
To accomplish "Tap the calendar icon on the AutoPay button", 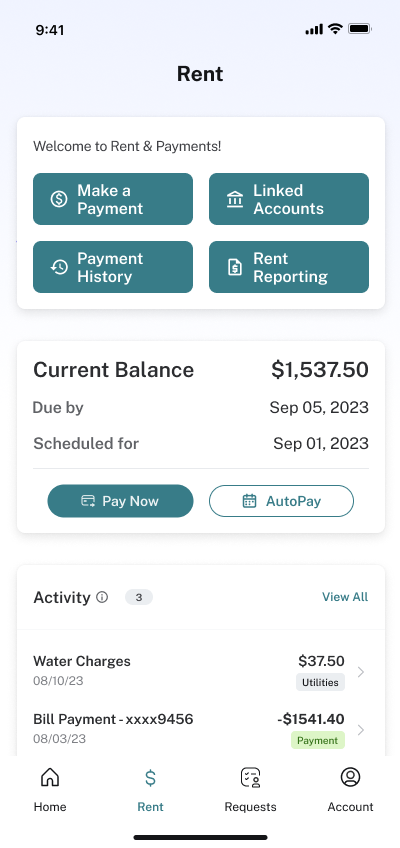I will click(x=249, y=501).
